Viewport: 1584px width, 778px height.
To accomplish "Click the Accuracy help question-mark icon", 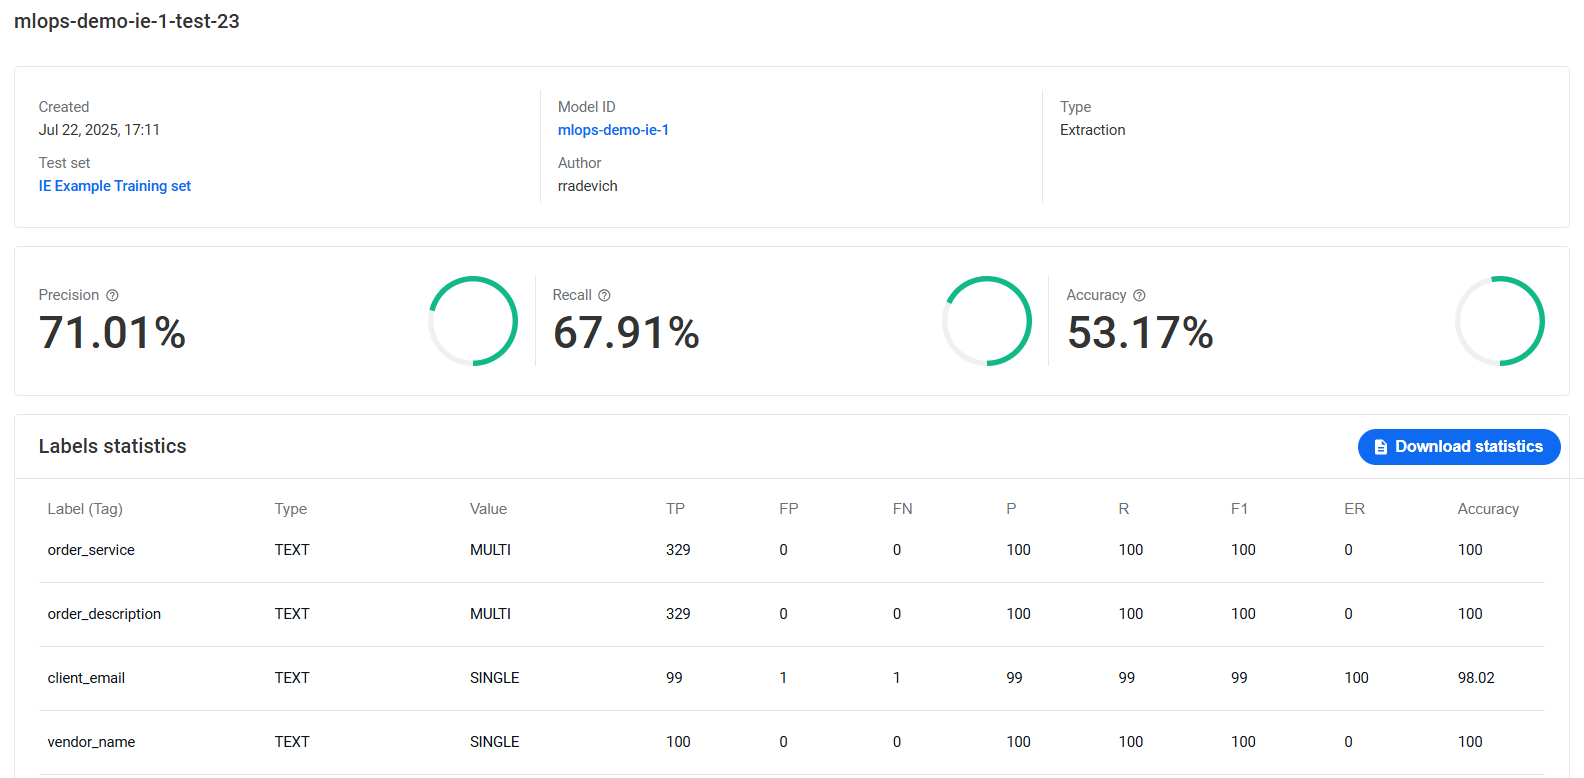I will [1139, 295].
